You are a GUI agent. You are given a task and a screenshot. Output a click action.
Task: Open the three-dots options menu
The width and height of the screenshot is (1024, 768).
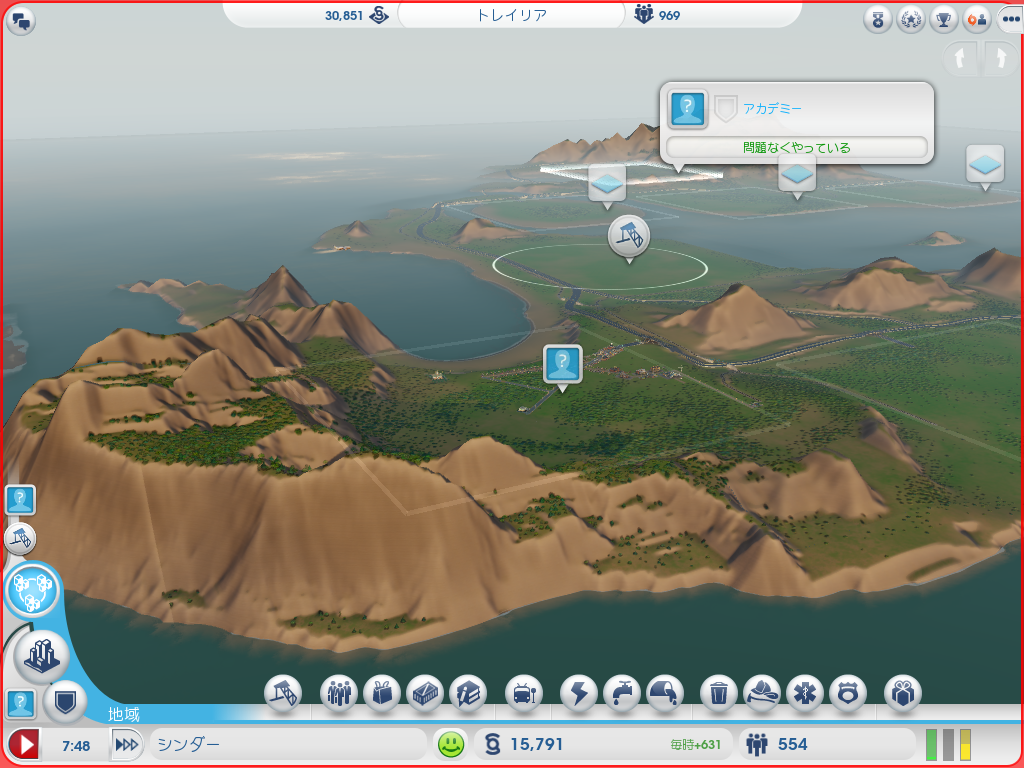[1010, 20]
